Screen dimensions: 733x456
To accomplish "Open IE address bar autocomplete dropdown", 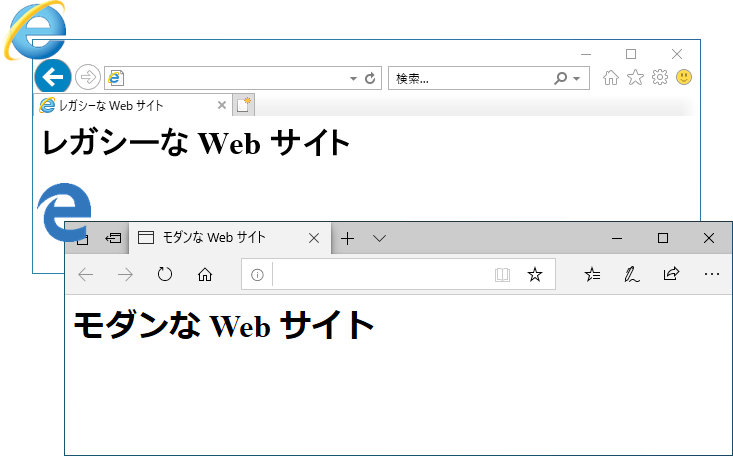I will point(353,79).
